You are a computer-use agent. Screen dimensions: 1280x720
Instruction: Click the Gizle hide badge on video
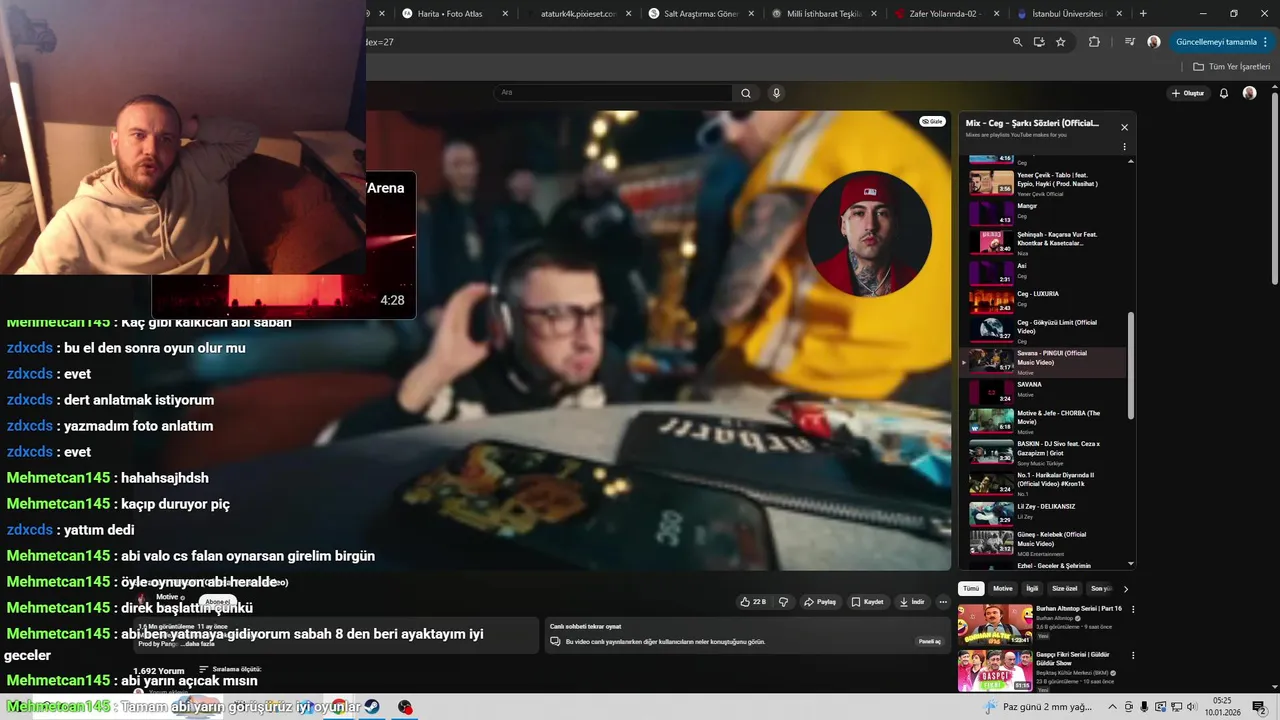pyautogui.click(x=932, y=121)
